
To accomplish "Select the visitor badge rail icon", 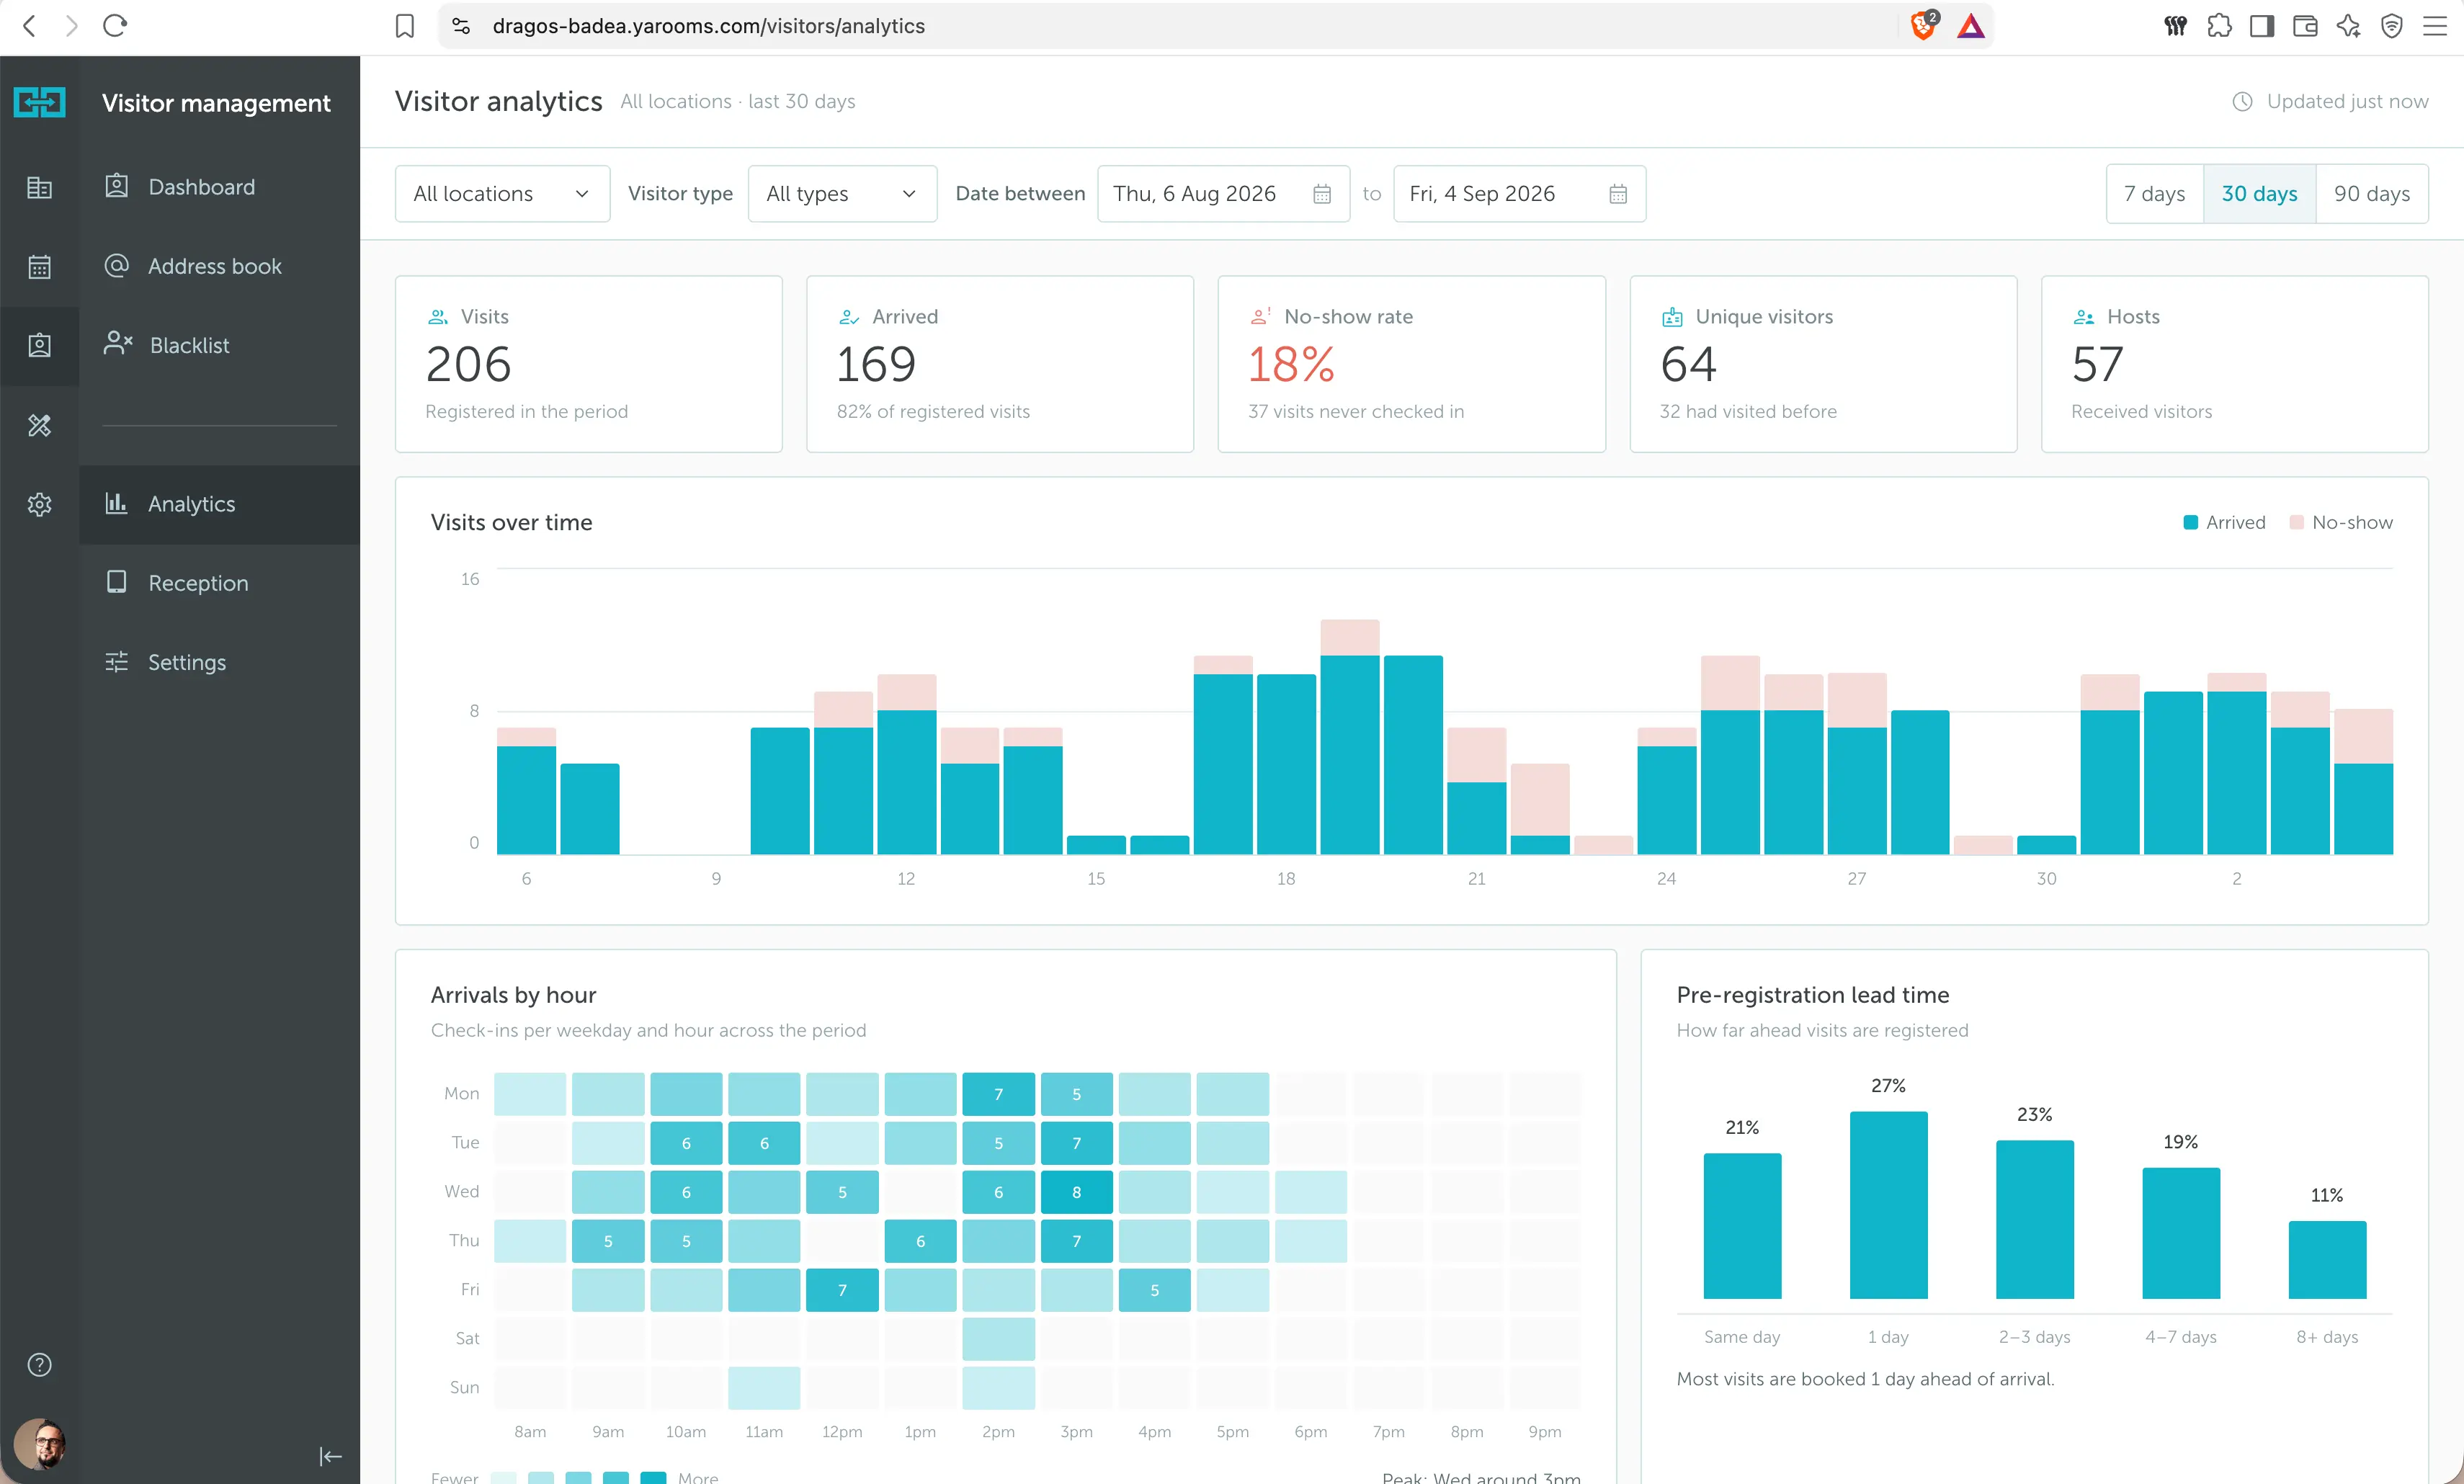I will pos(39,345).
